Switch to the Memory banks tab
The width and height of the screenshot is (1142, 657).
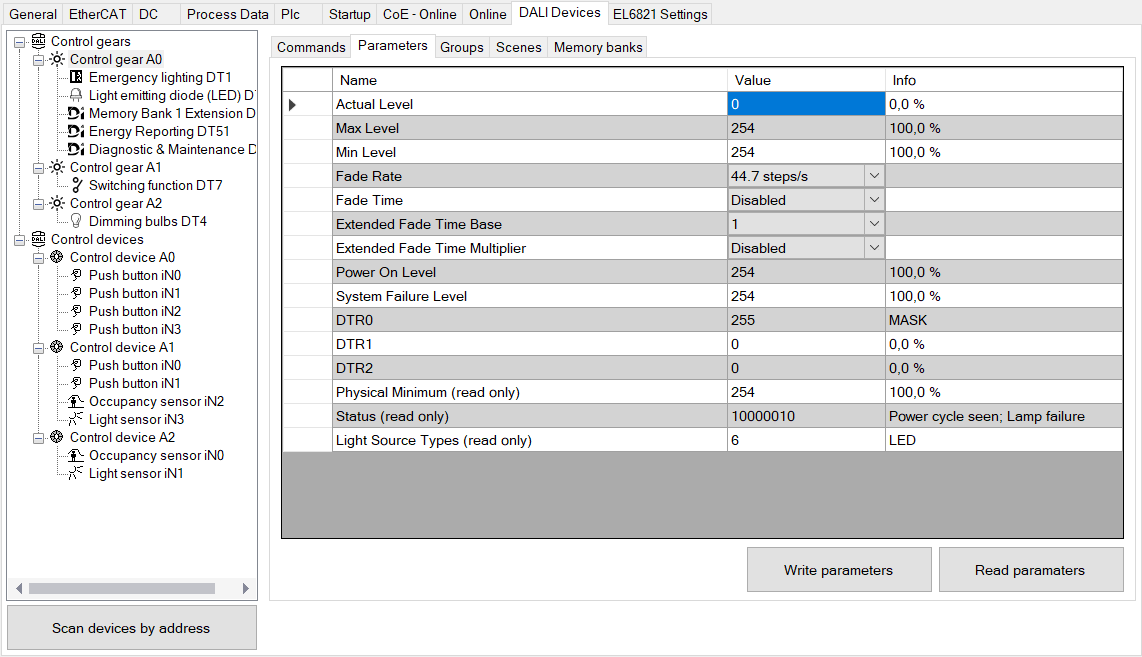point(597,46)
